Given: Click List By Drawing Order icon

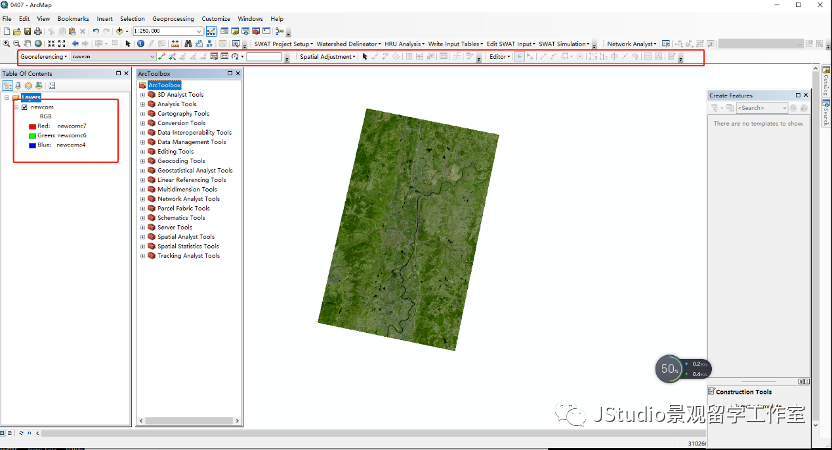Looking at the screenshot, I should click(x=7, y=85).
